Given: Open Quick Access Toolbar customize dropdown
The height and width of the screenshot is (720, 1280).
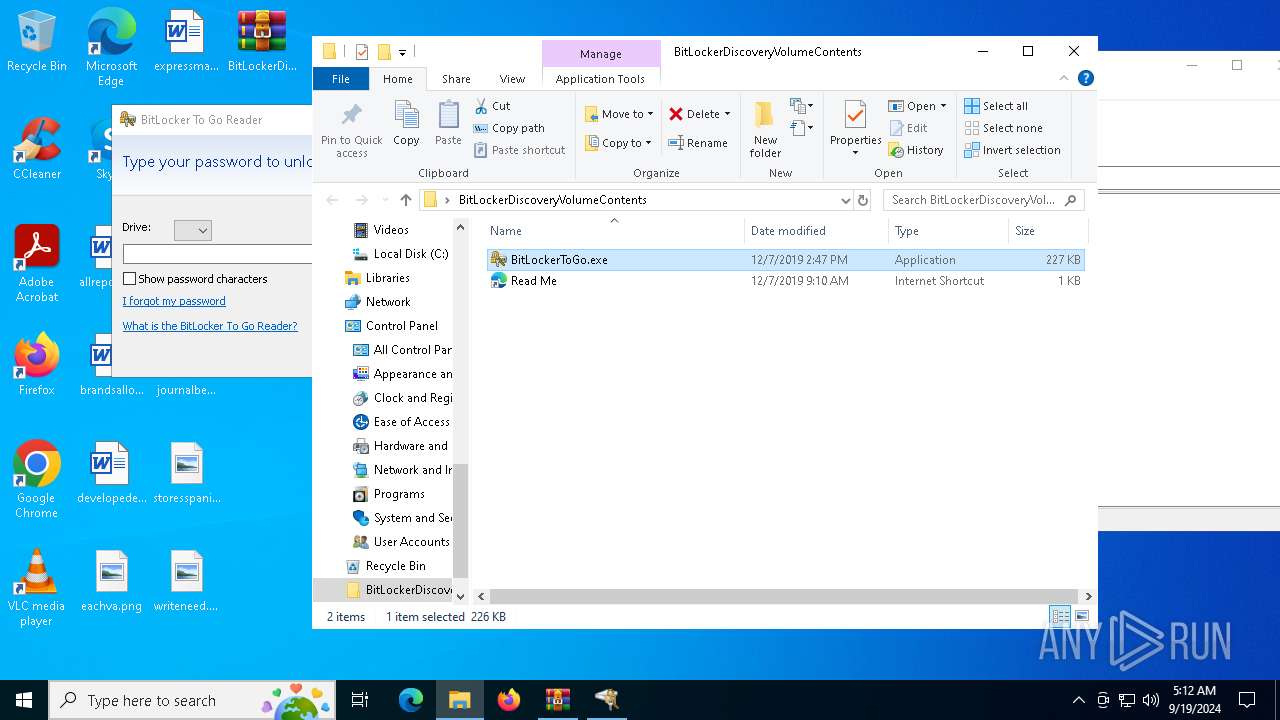Looking at the screenshot, I should (x=402, y=52).
